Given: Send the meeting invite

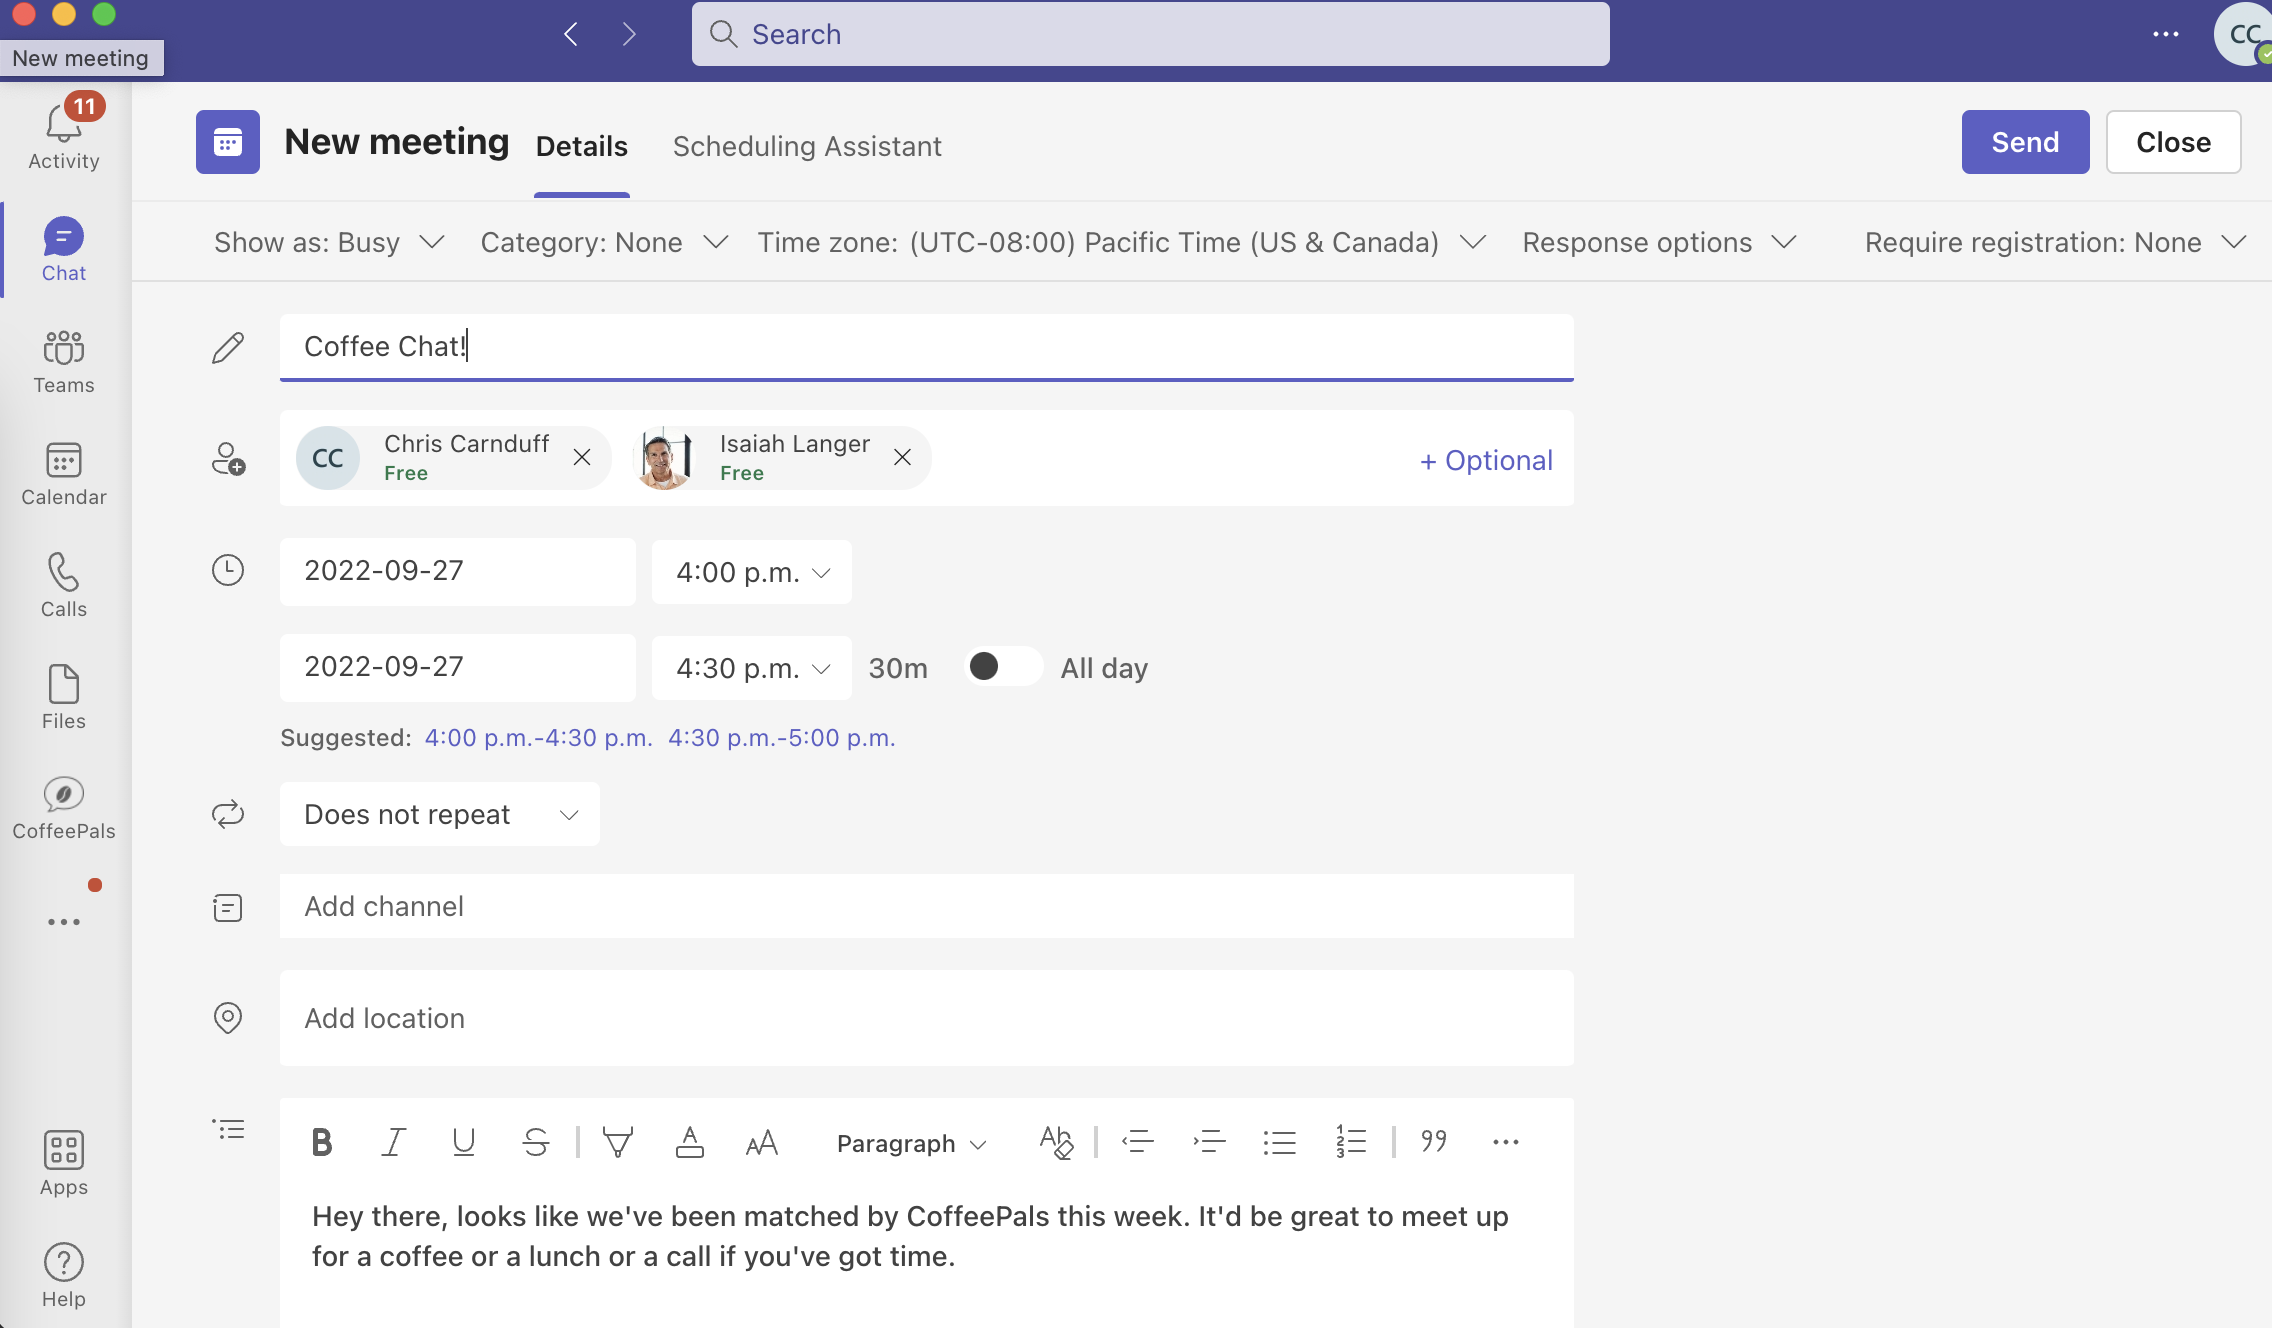Looking at the screenshot, I should pyautogui.click(x=2024, y=141).
